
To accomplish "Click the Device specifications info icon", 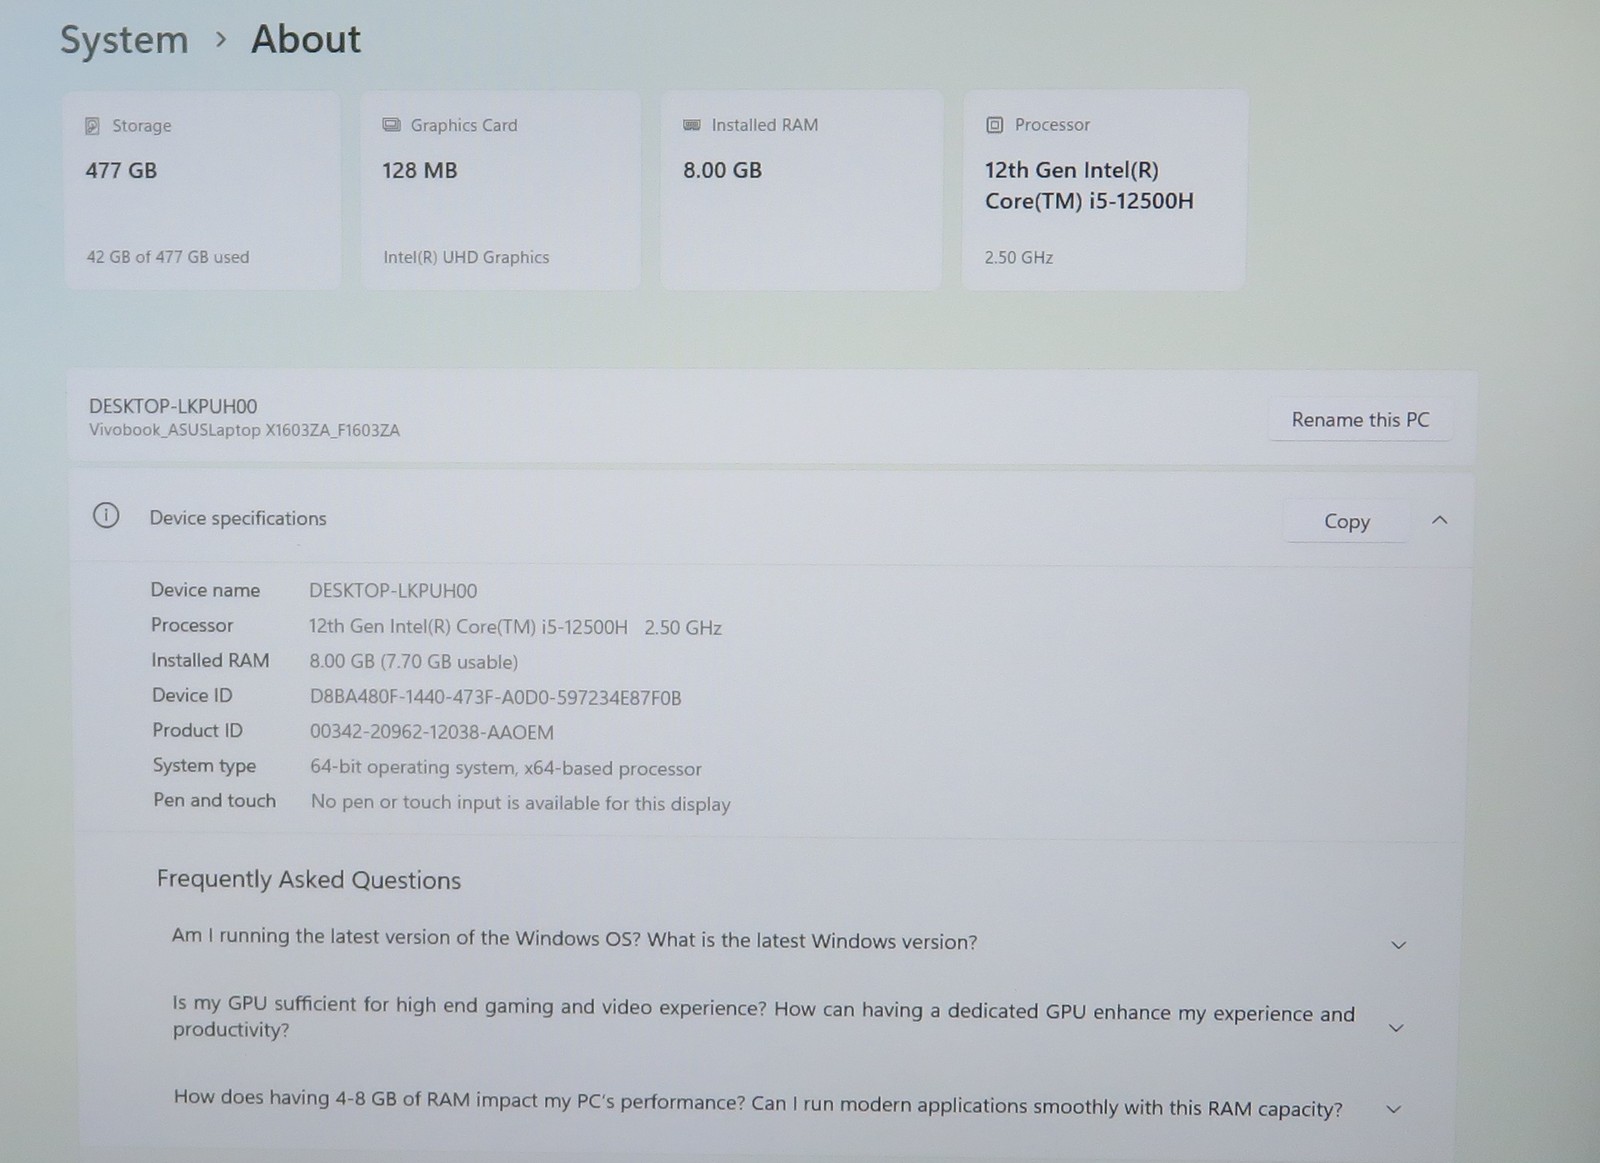I will (106, 516).
